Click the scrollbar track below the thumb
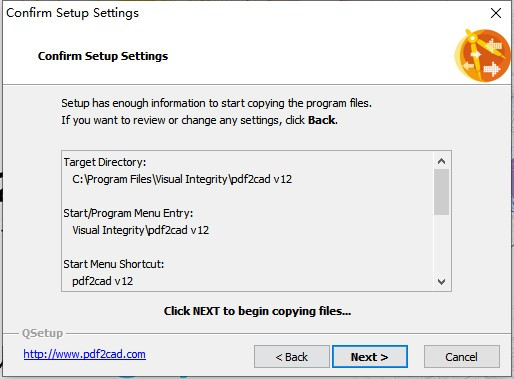This screenshot has height=379, width=514. 441,244
